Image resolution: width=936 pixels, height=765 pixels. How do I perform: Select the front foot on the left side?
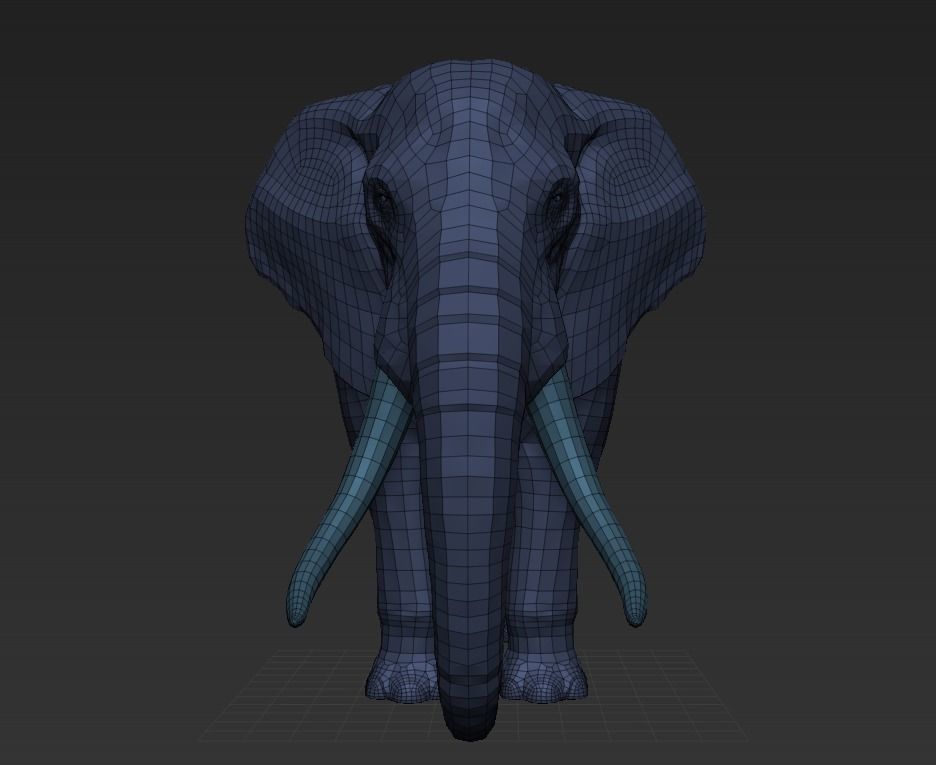click(x=400, y=676)
